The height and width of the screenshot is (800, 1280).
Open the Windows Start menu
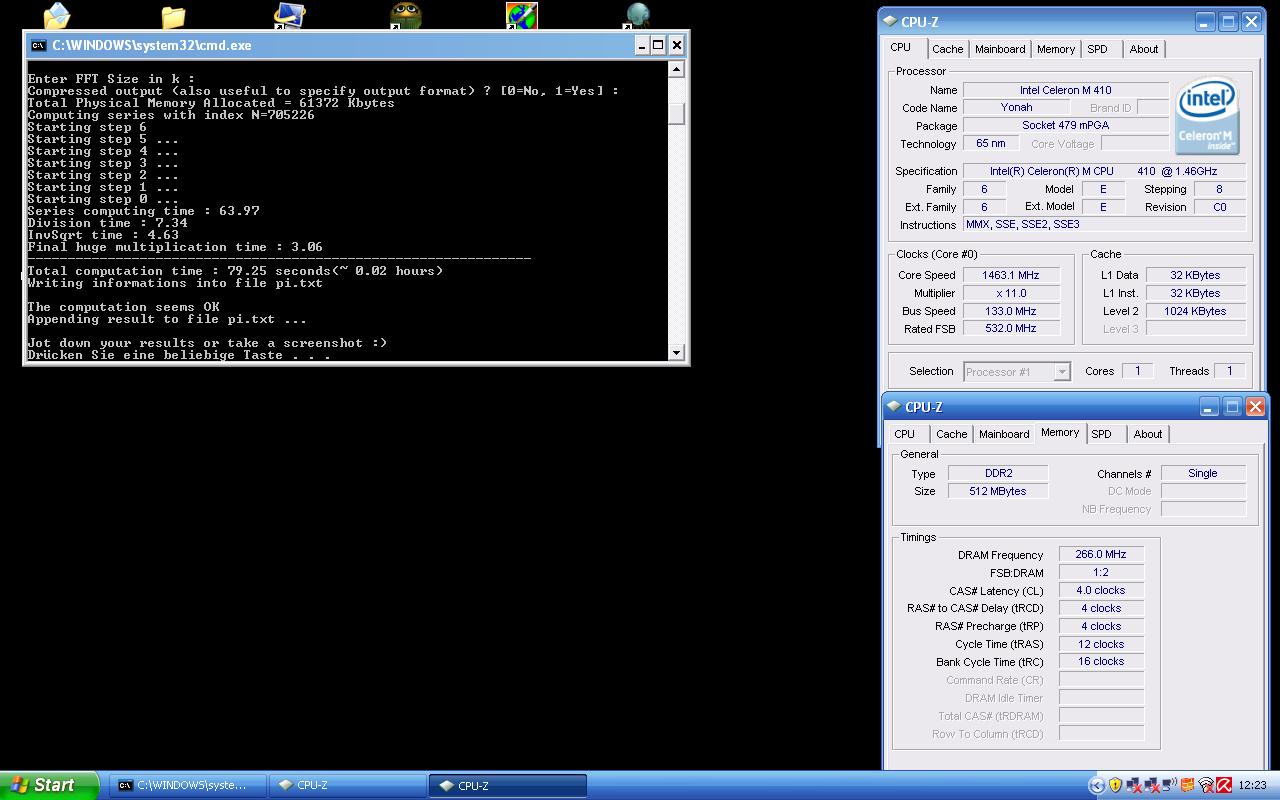(49, 786)
